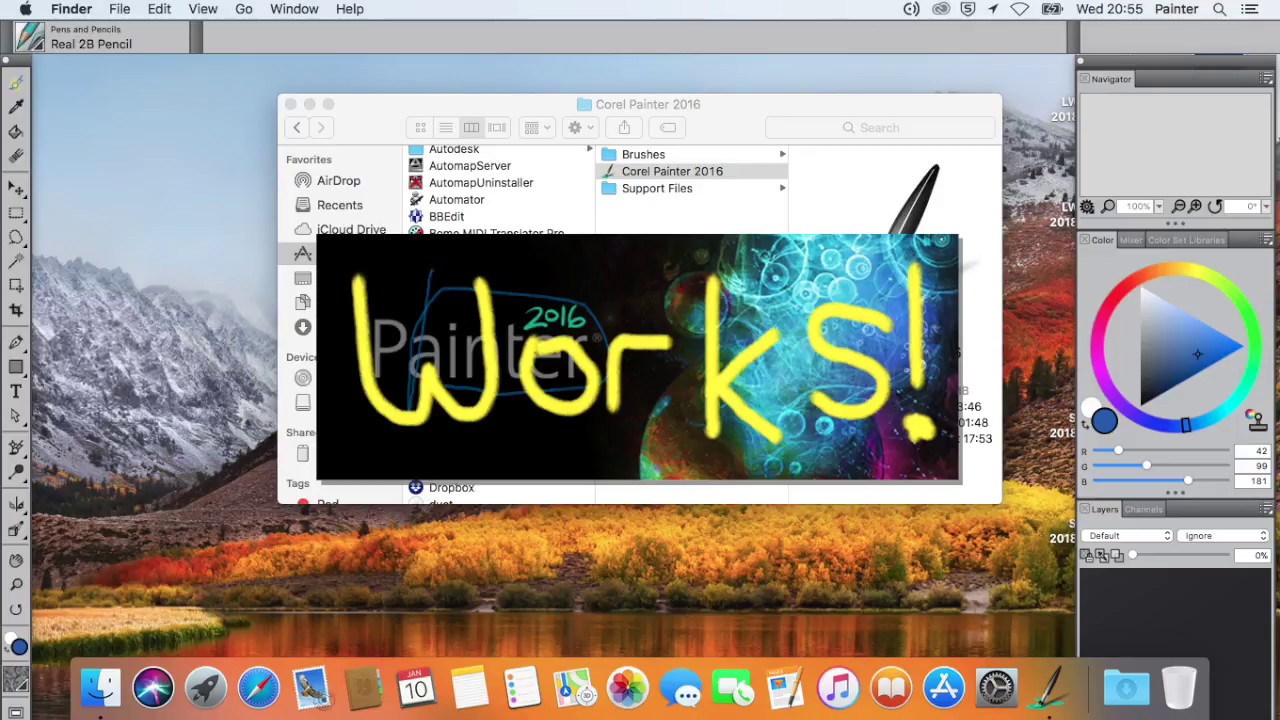The image size is (1280, 720).
Task: Select the Magnifier tool in toolbox
Action: [x=16, y=585]
